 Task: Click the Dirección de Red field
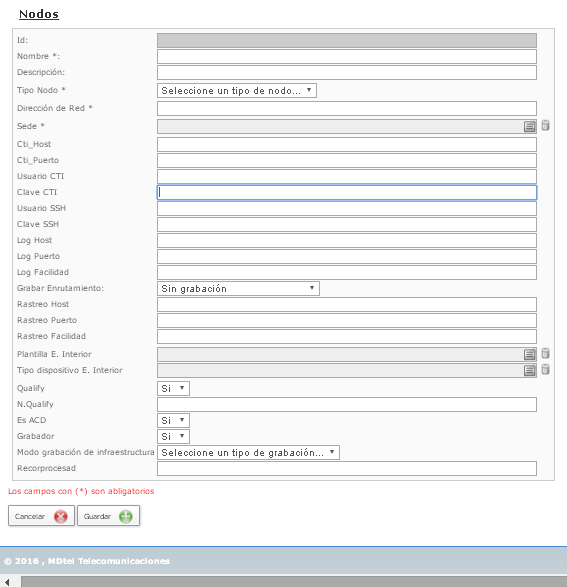347,109
